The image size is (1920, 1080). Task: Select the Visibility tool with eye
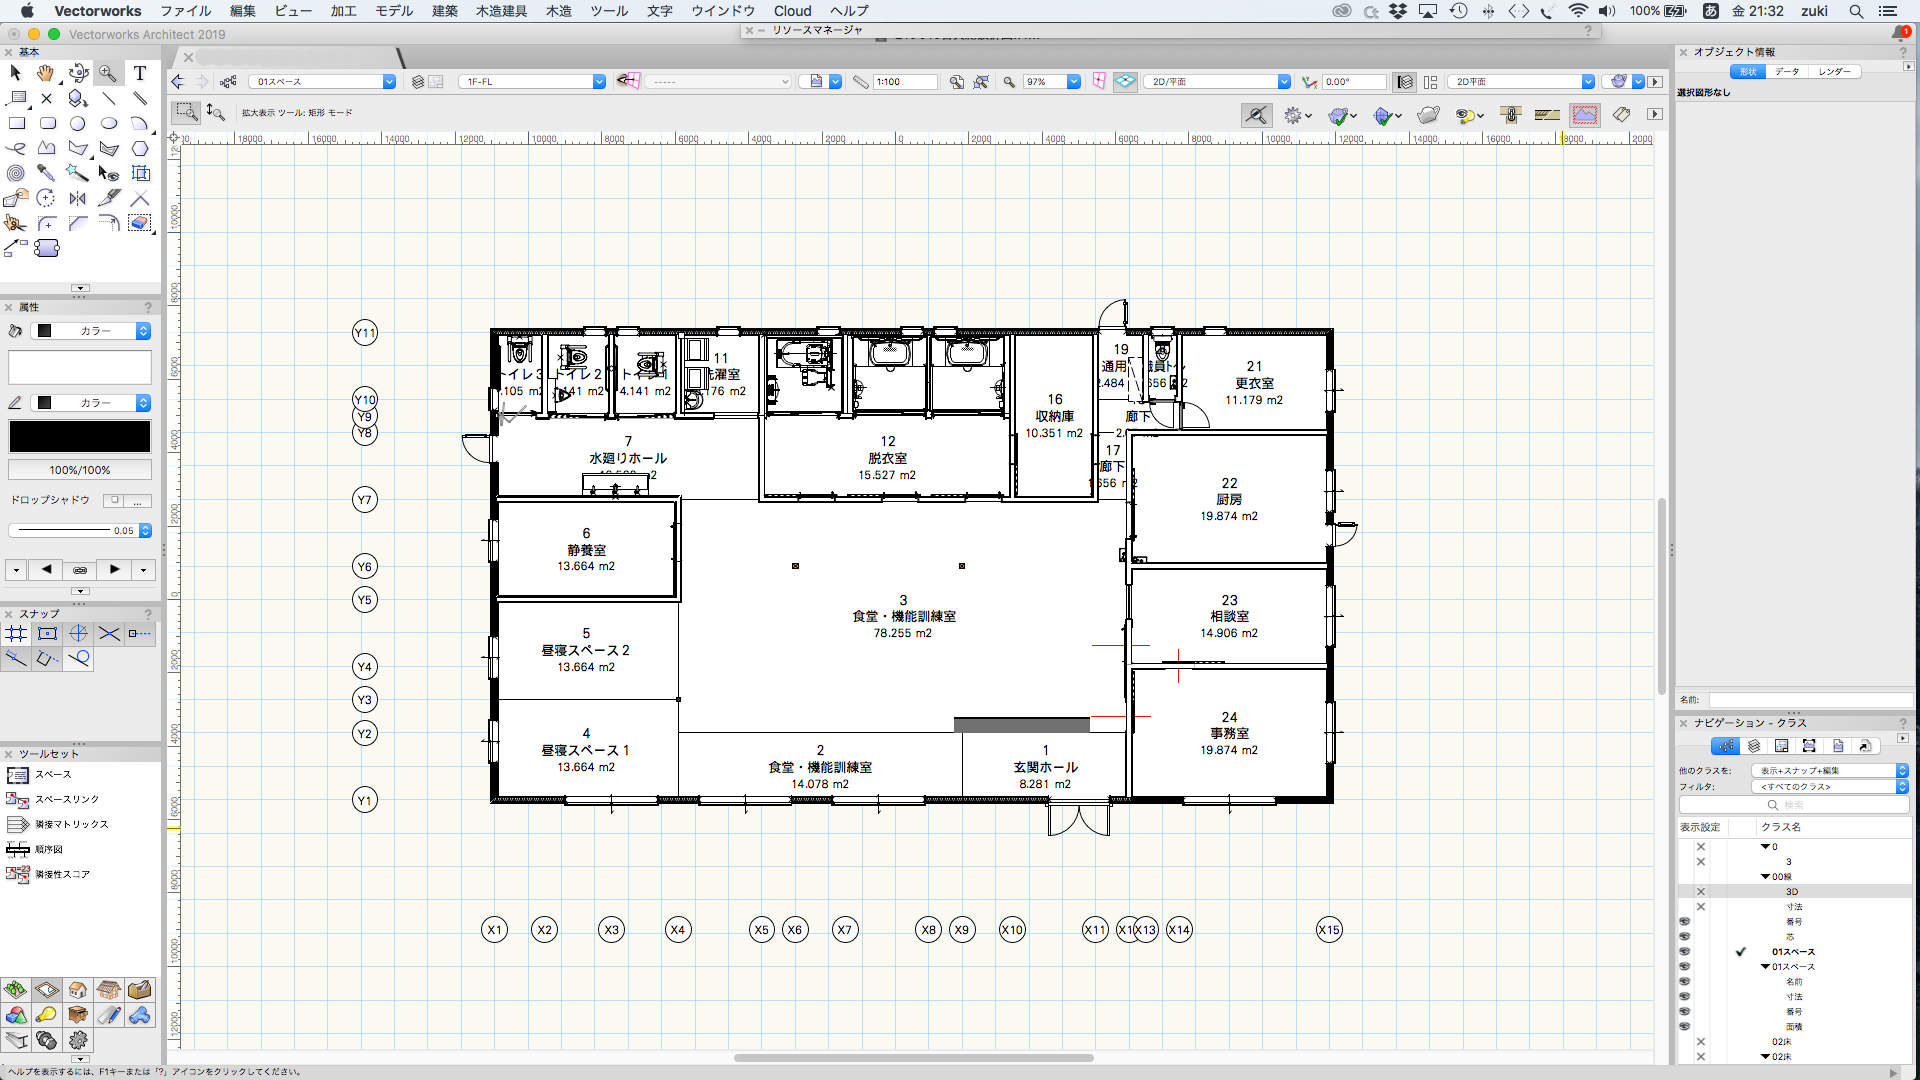pos(108,173)
